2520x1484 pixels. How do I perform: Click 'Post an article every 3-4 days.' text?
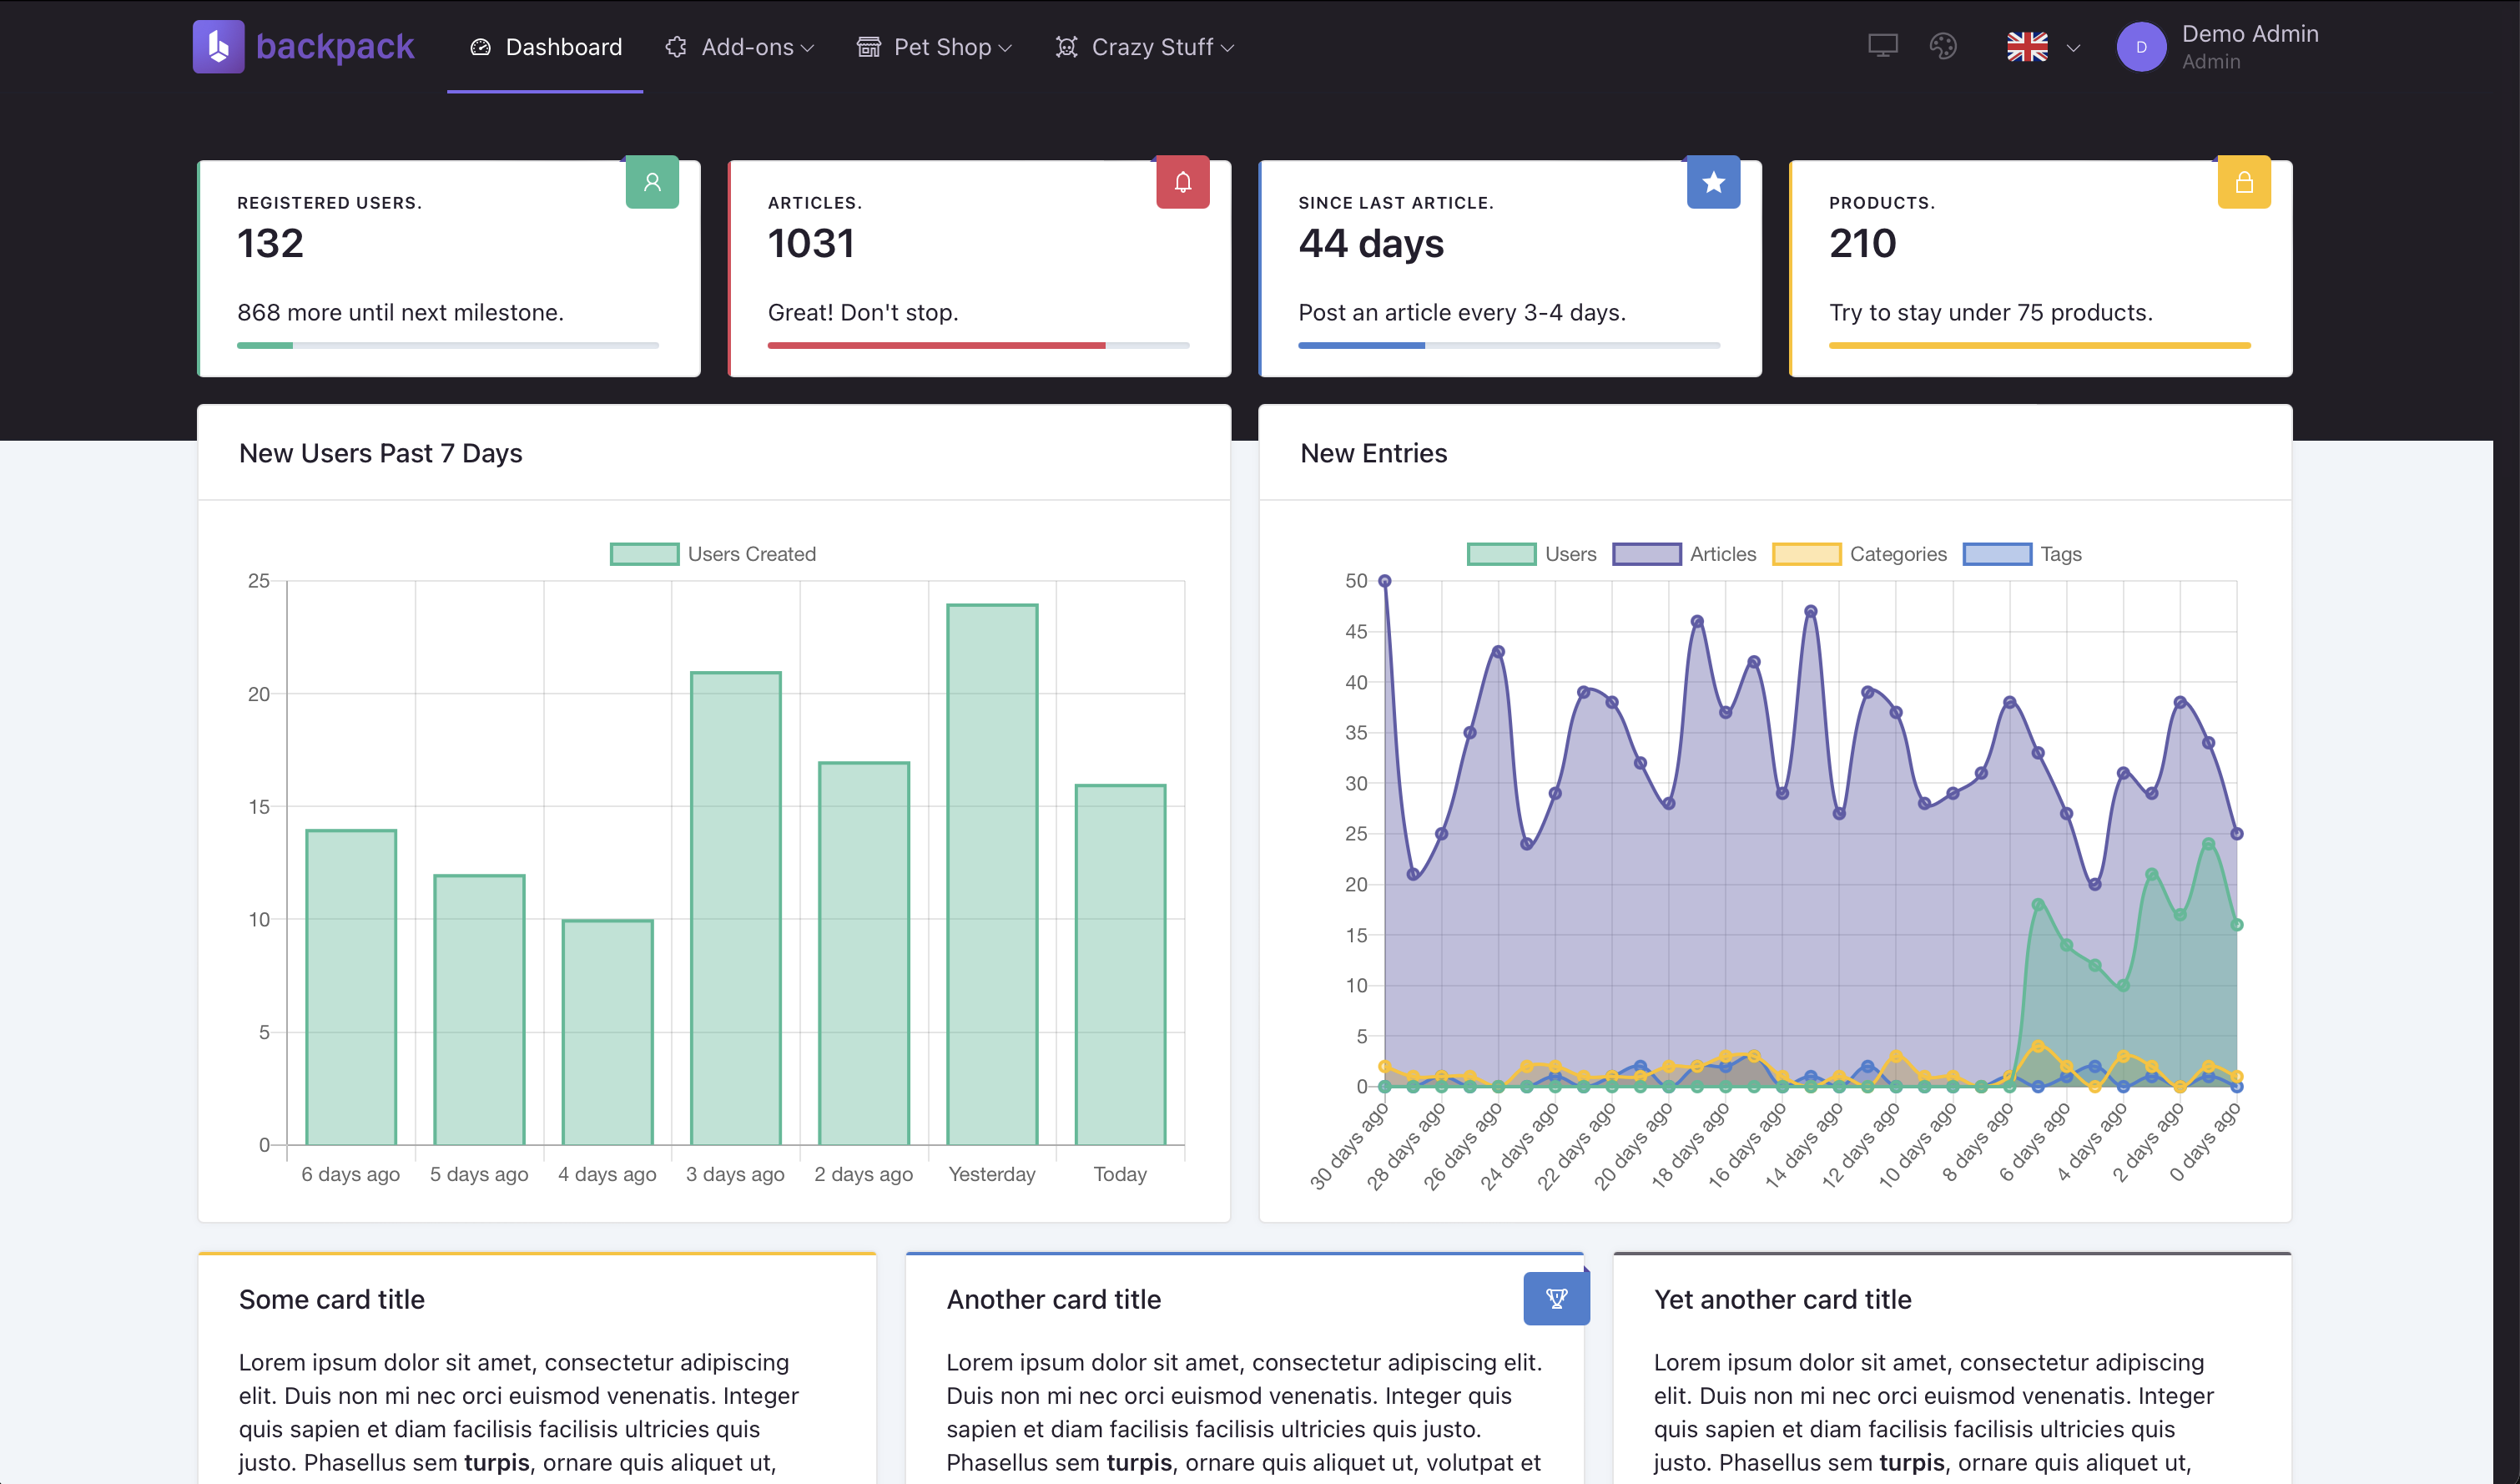tap(1462, 312)
